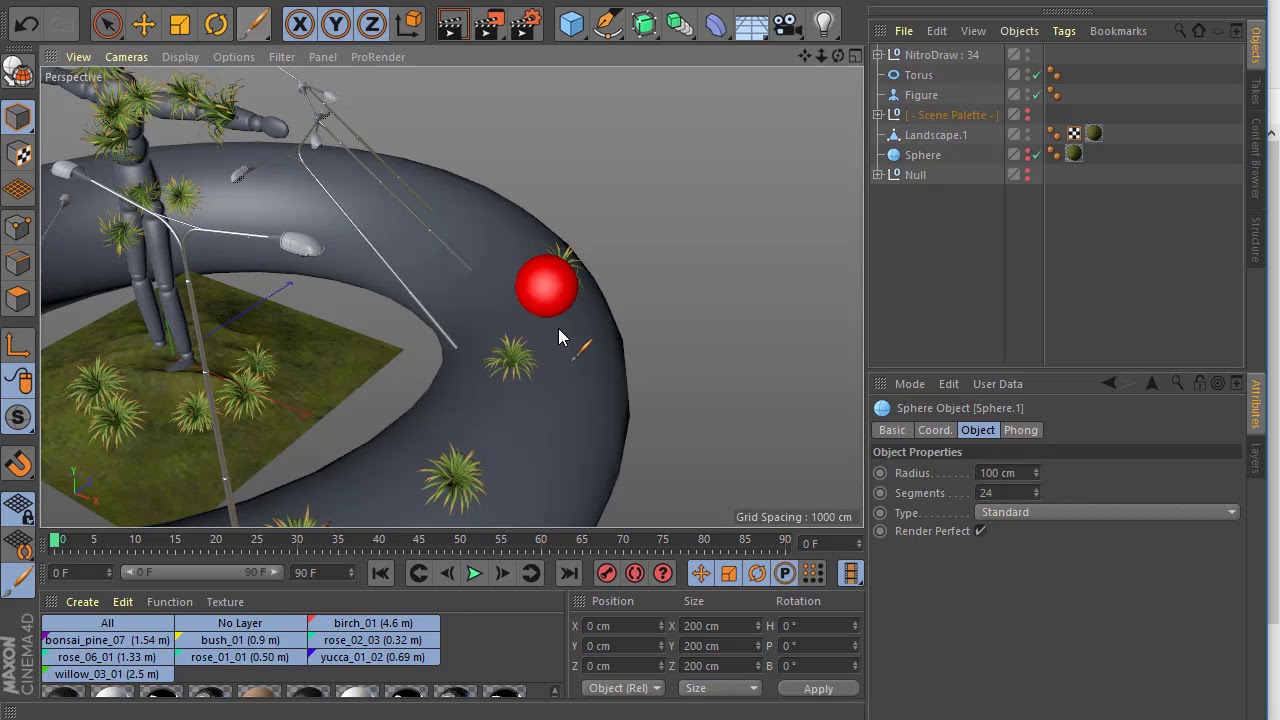Select the Rotate tool
The image size is (1280, 720).
point(215,24)
